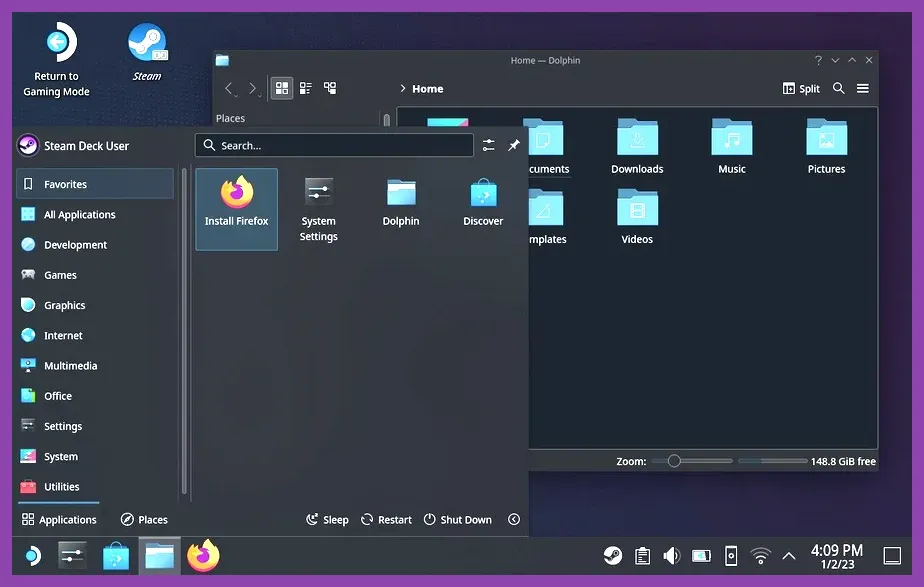Open Return to Gaming Mode desktop shortcut
The width and height of the screenshot is (924, 587).
(57, 60)
